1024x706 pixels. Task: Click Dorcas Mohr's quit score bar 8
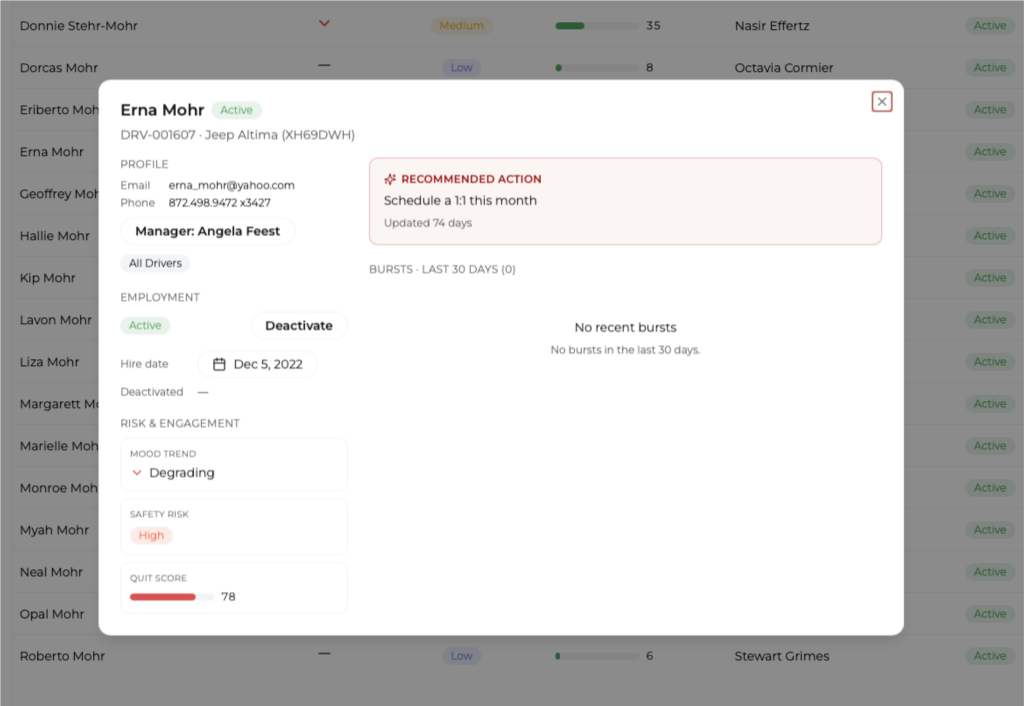597,67
